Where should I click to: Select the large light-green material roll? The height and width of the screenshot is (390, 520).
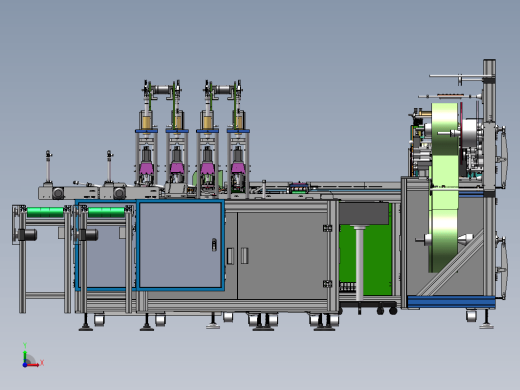[445, 187]
